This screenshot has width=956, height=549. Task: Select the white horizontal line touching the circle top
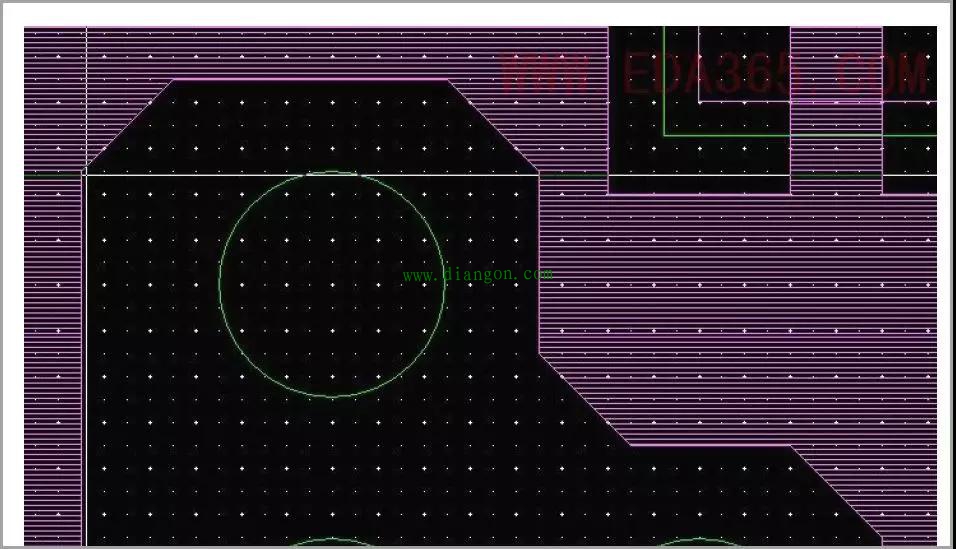pos(200,174)
